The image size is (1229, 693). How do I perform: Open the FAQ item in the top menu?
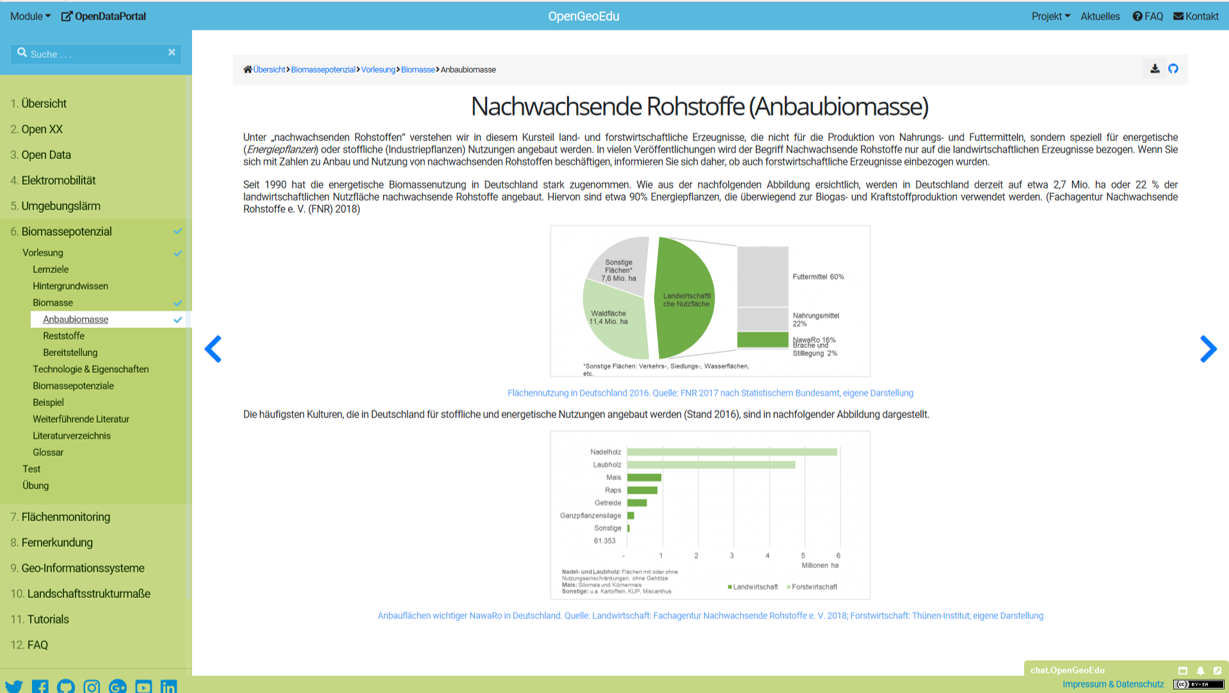(1147, 15)
